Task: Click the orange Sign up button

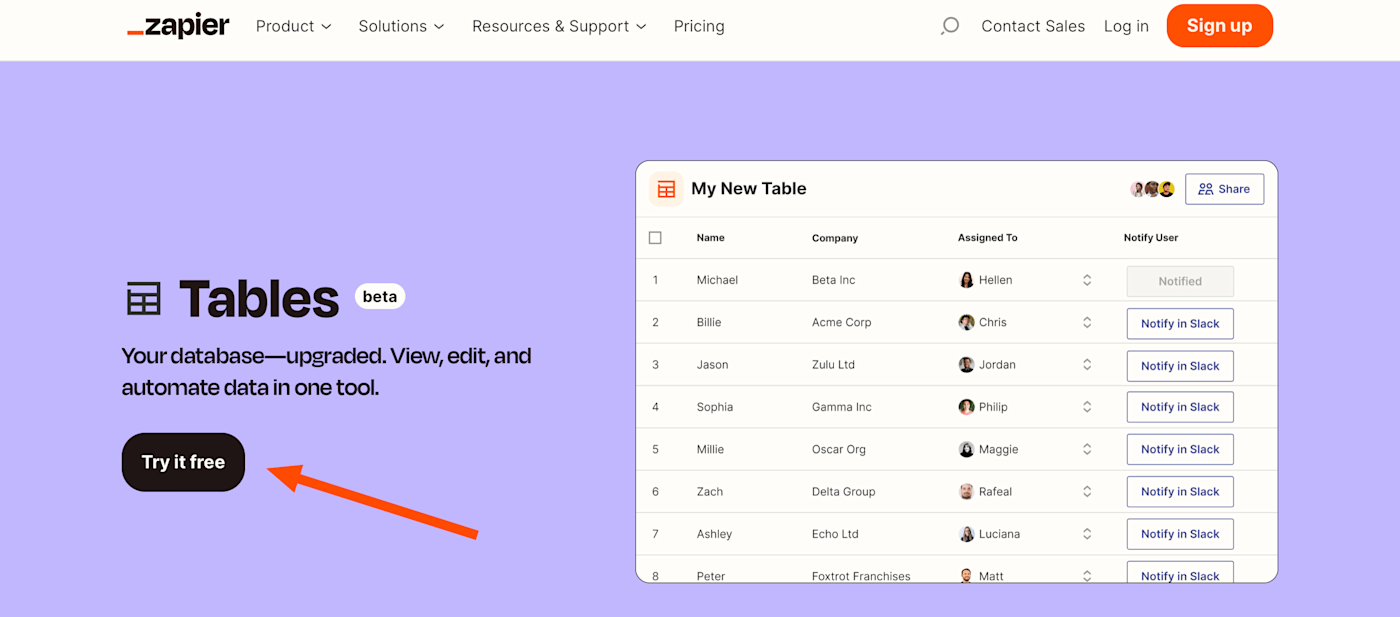Action: 1219,26
